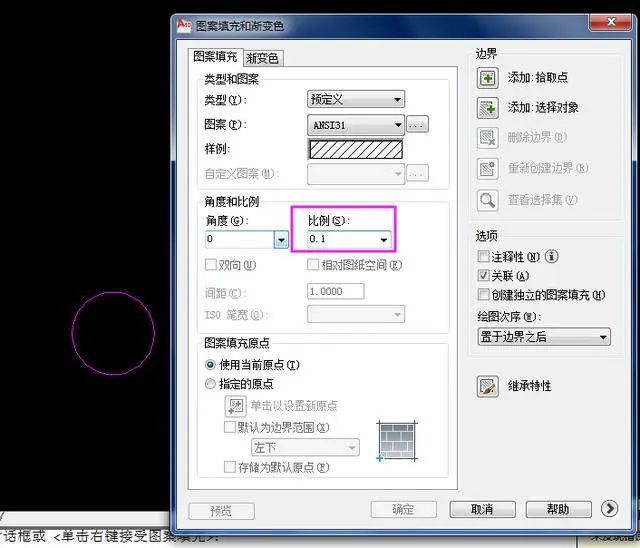Click the 查看选择集 label text

542,200
